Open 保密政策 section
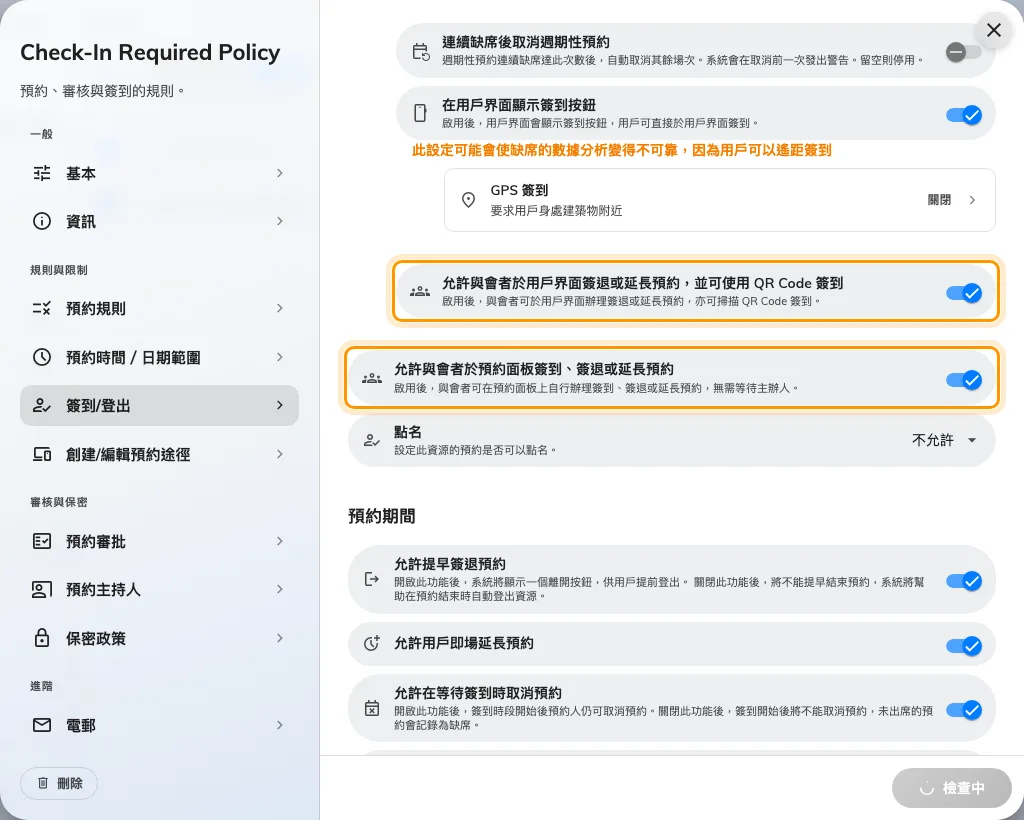1024x820 pixels. coord(159,638)
